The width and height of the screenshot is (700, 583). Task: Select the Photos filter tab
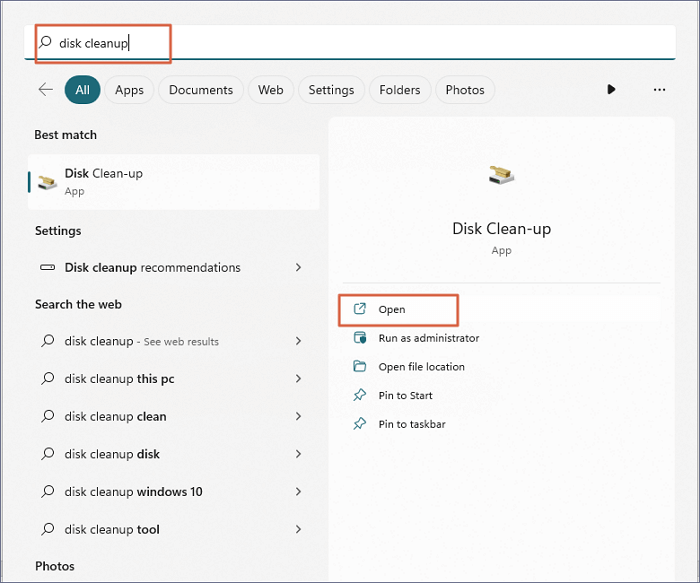coord(465,90)
